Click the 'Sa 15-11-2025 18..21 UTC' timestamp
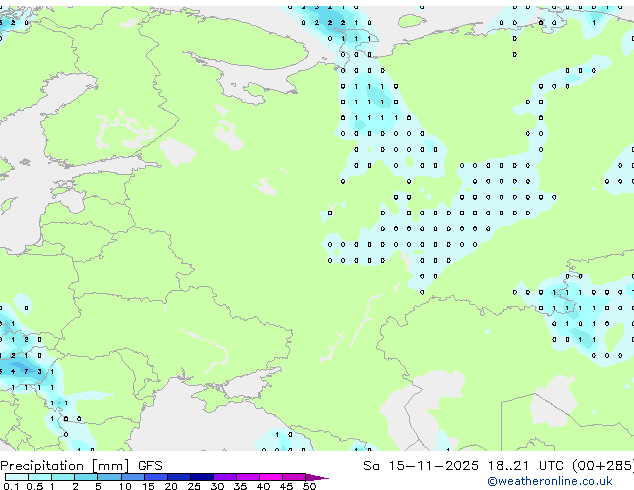Screen dimensions: 634x490 point(463,466)
